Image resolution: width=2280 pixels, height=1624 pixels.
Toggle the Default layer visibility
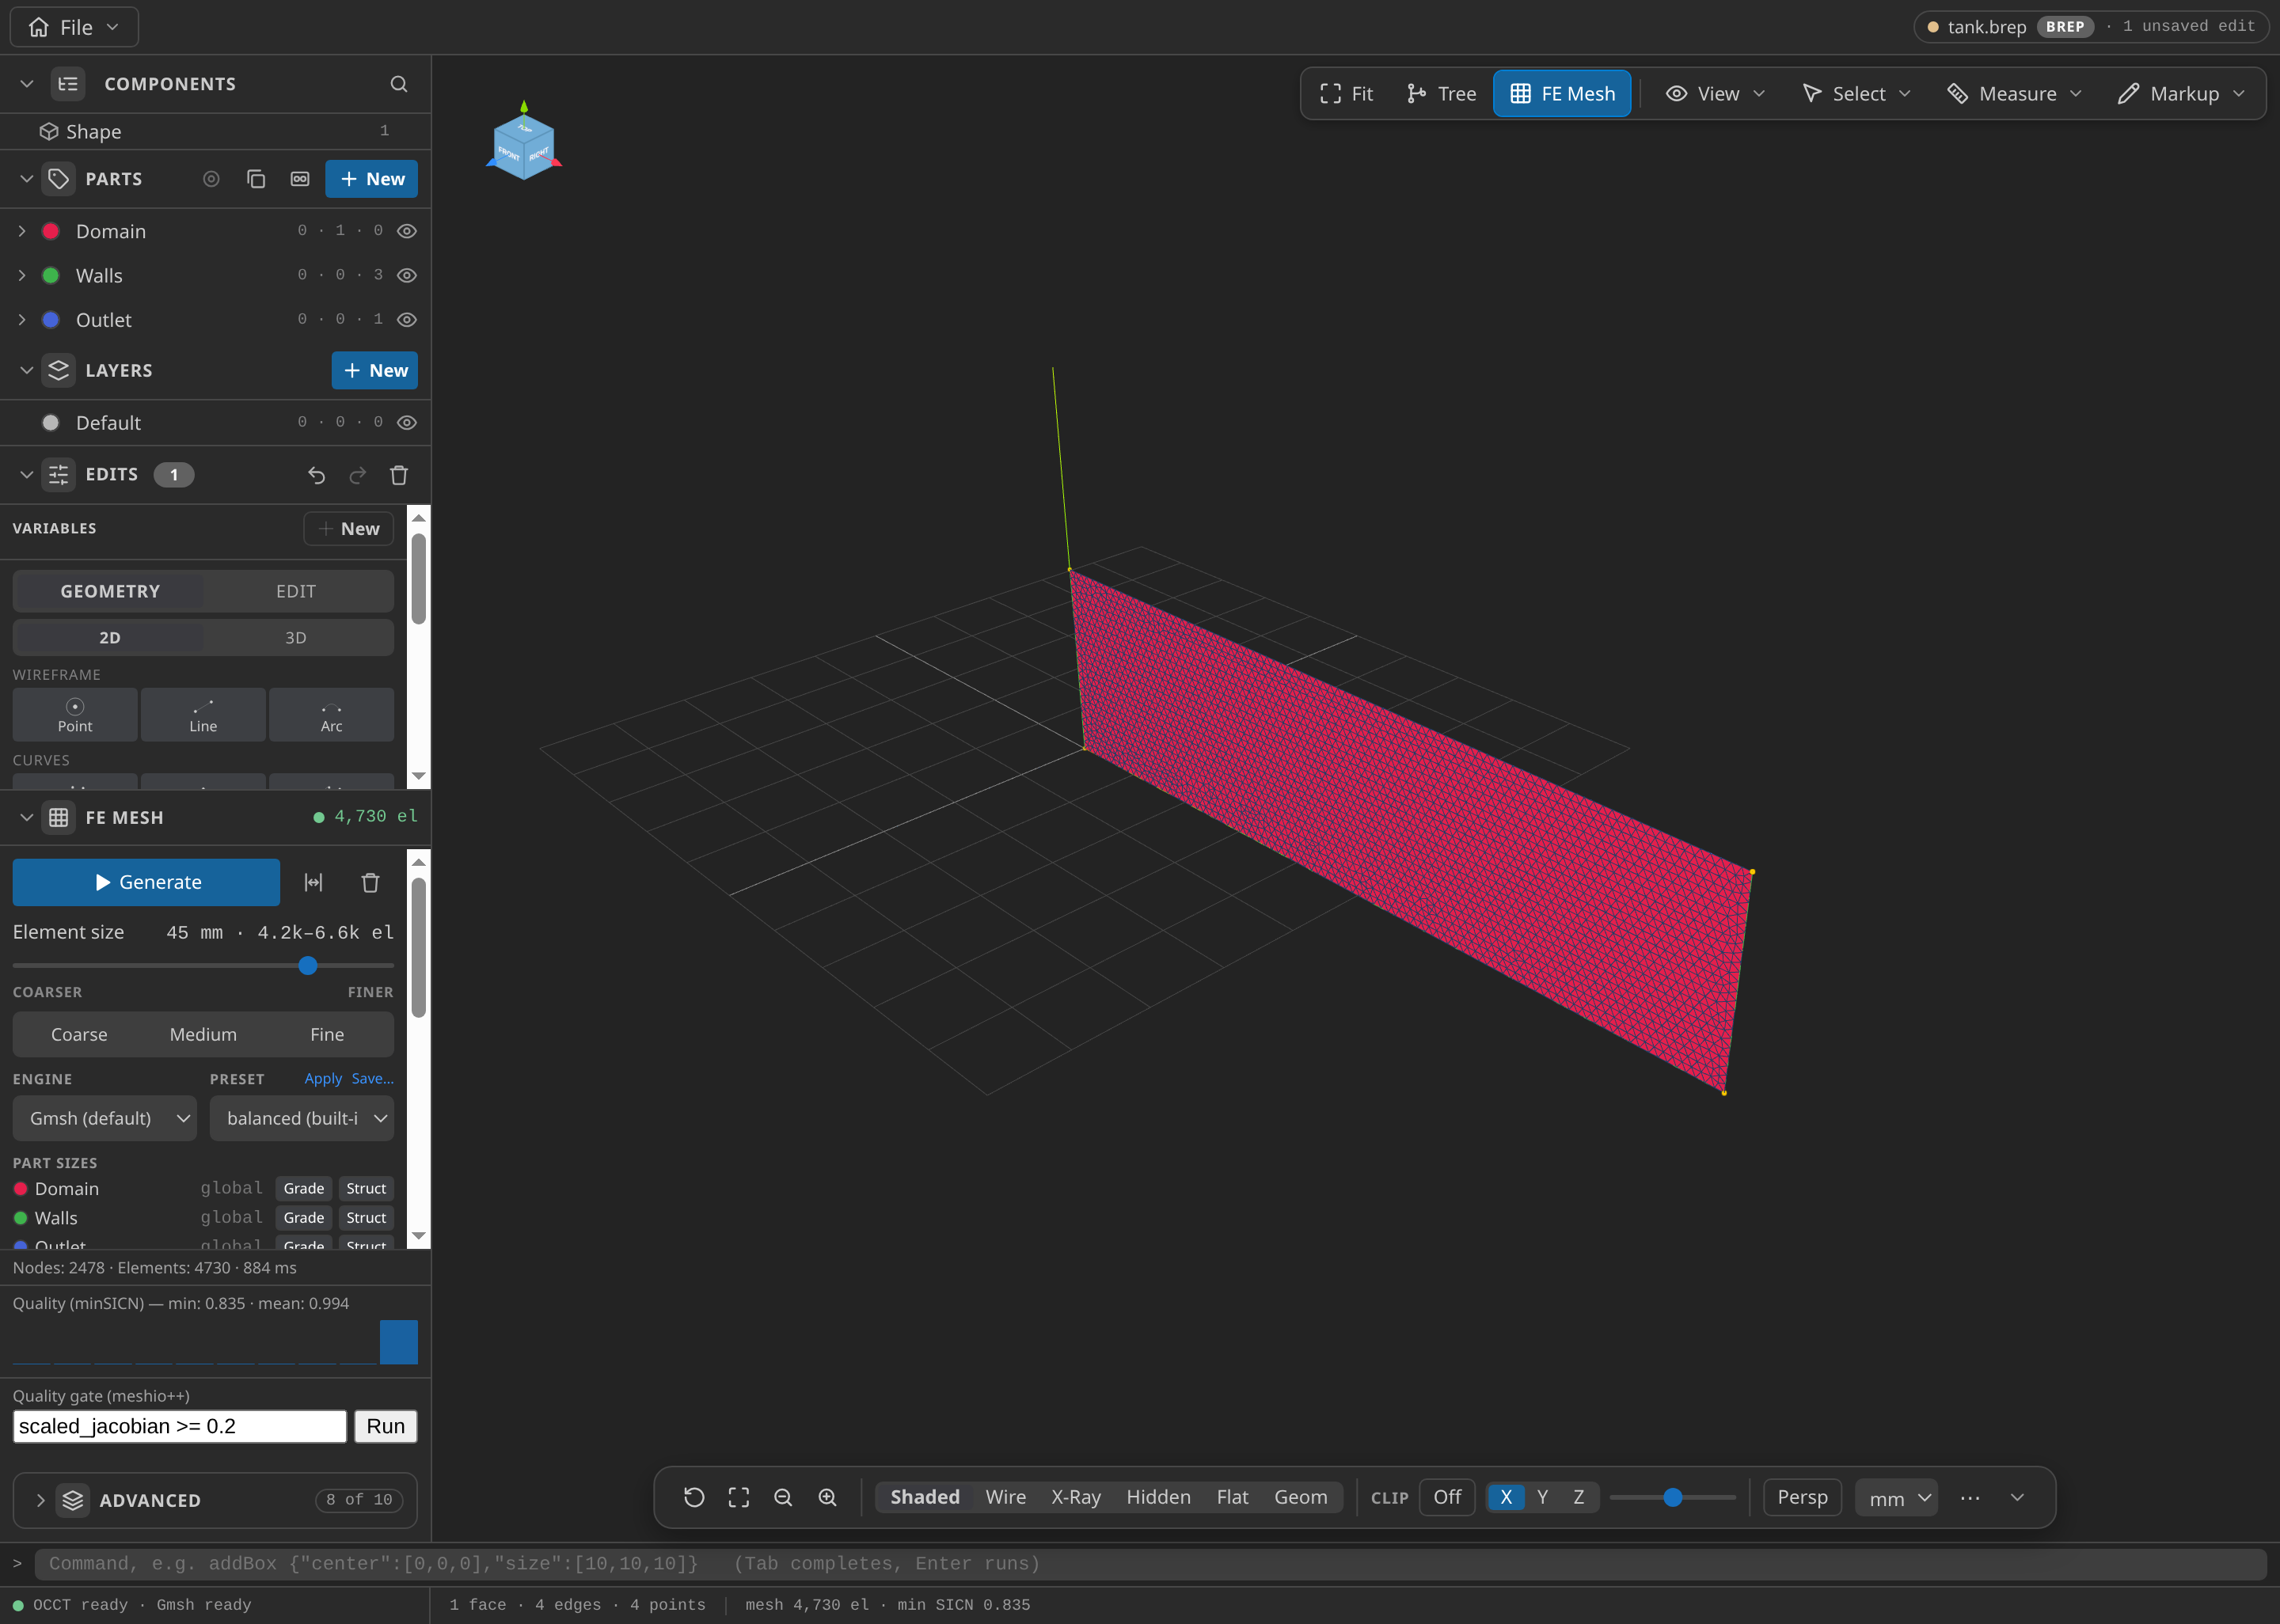click(x=407, y=423)
